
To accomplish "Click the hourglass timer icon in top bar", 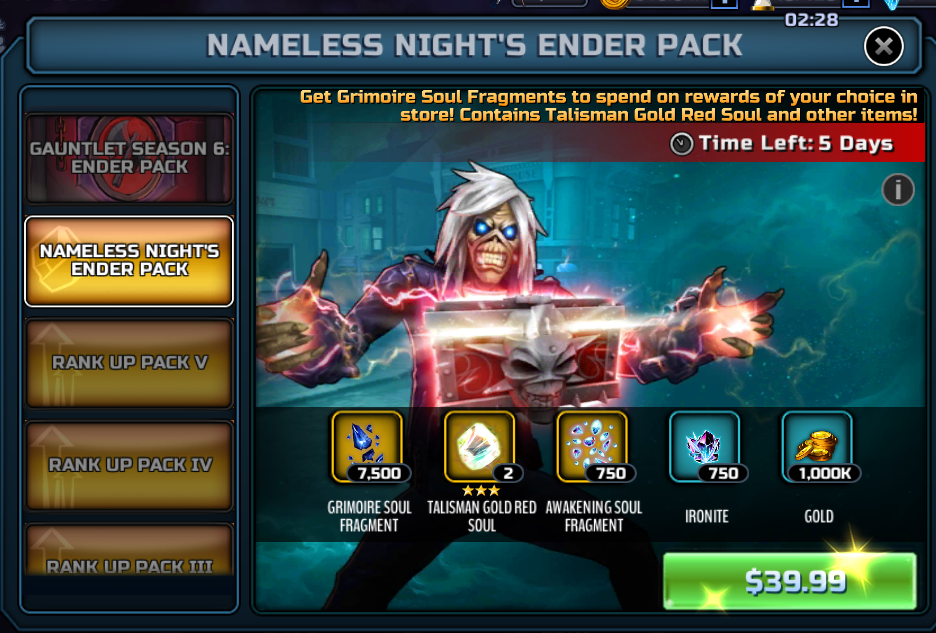I will (763, 4).
